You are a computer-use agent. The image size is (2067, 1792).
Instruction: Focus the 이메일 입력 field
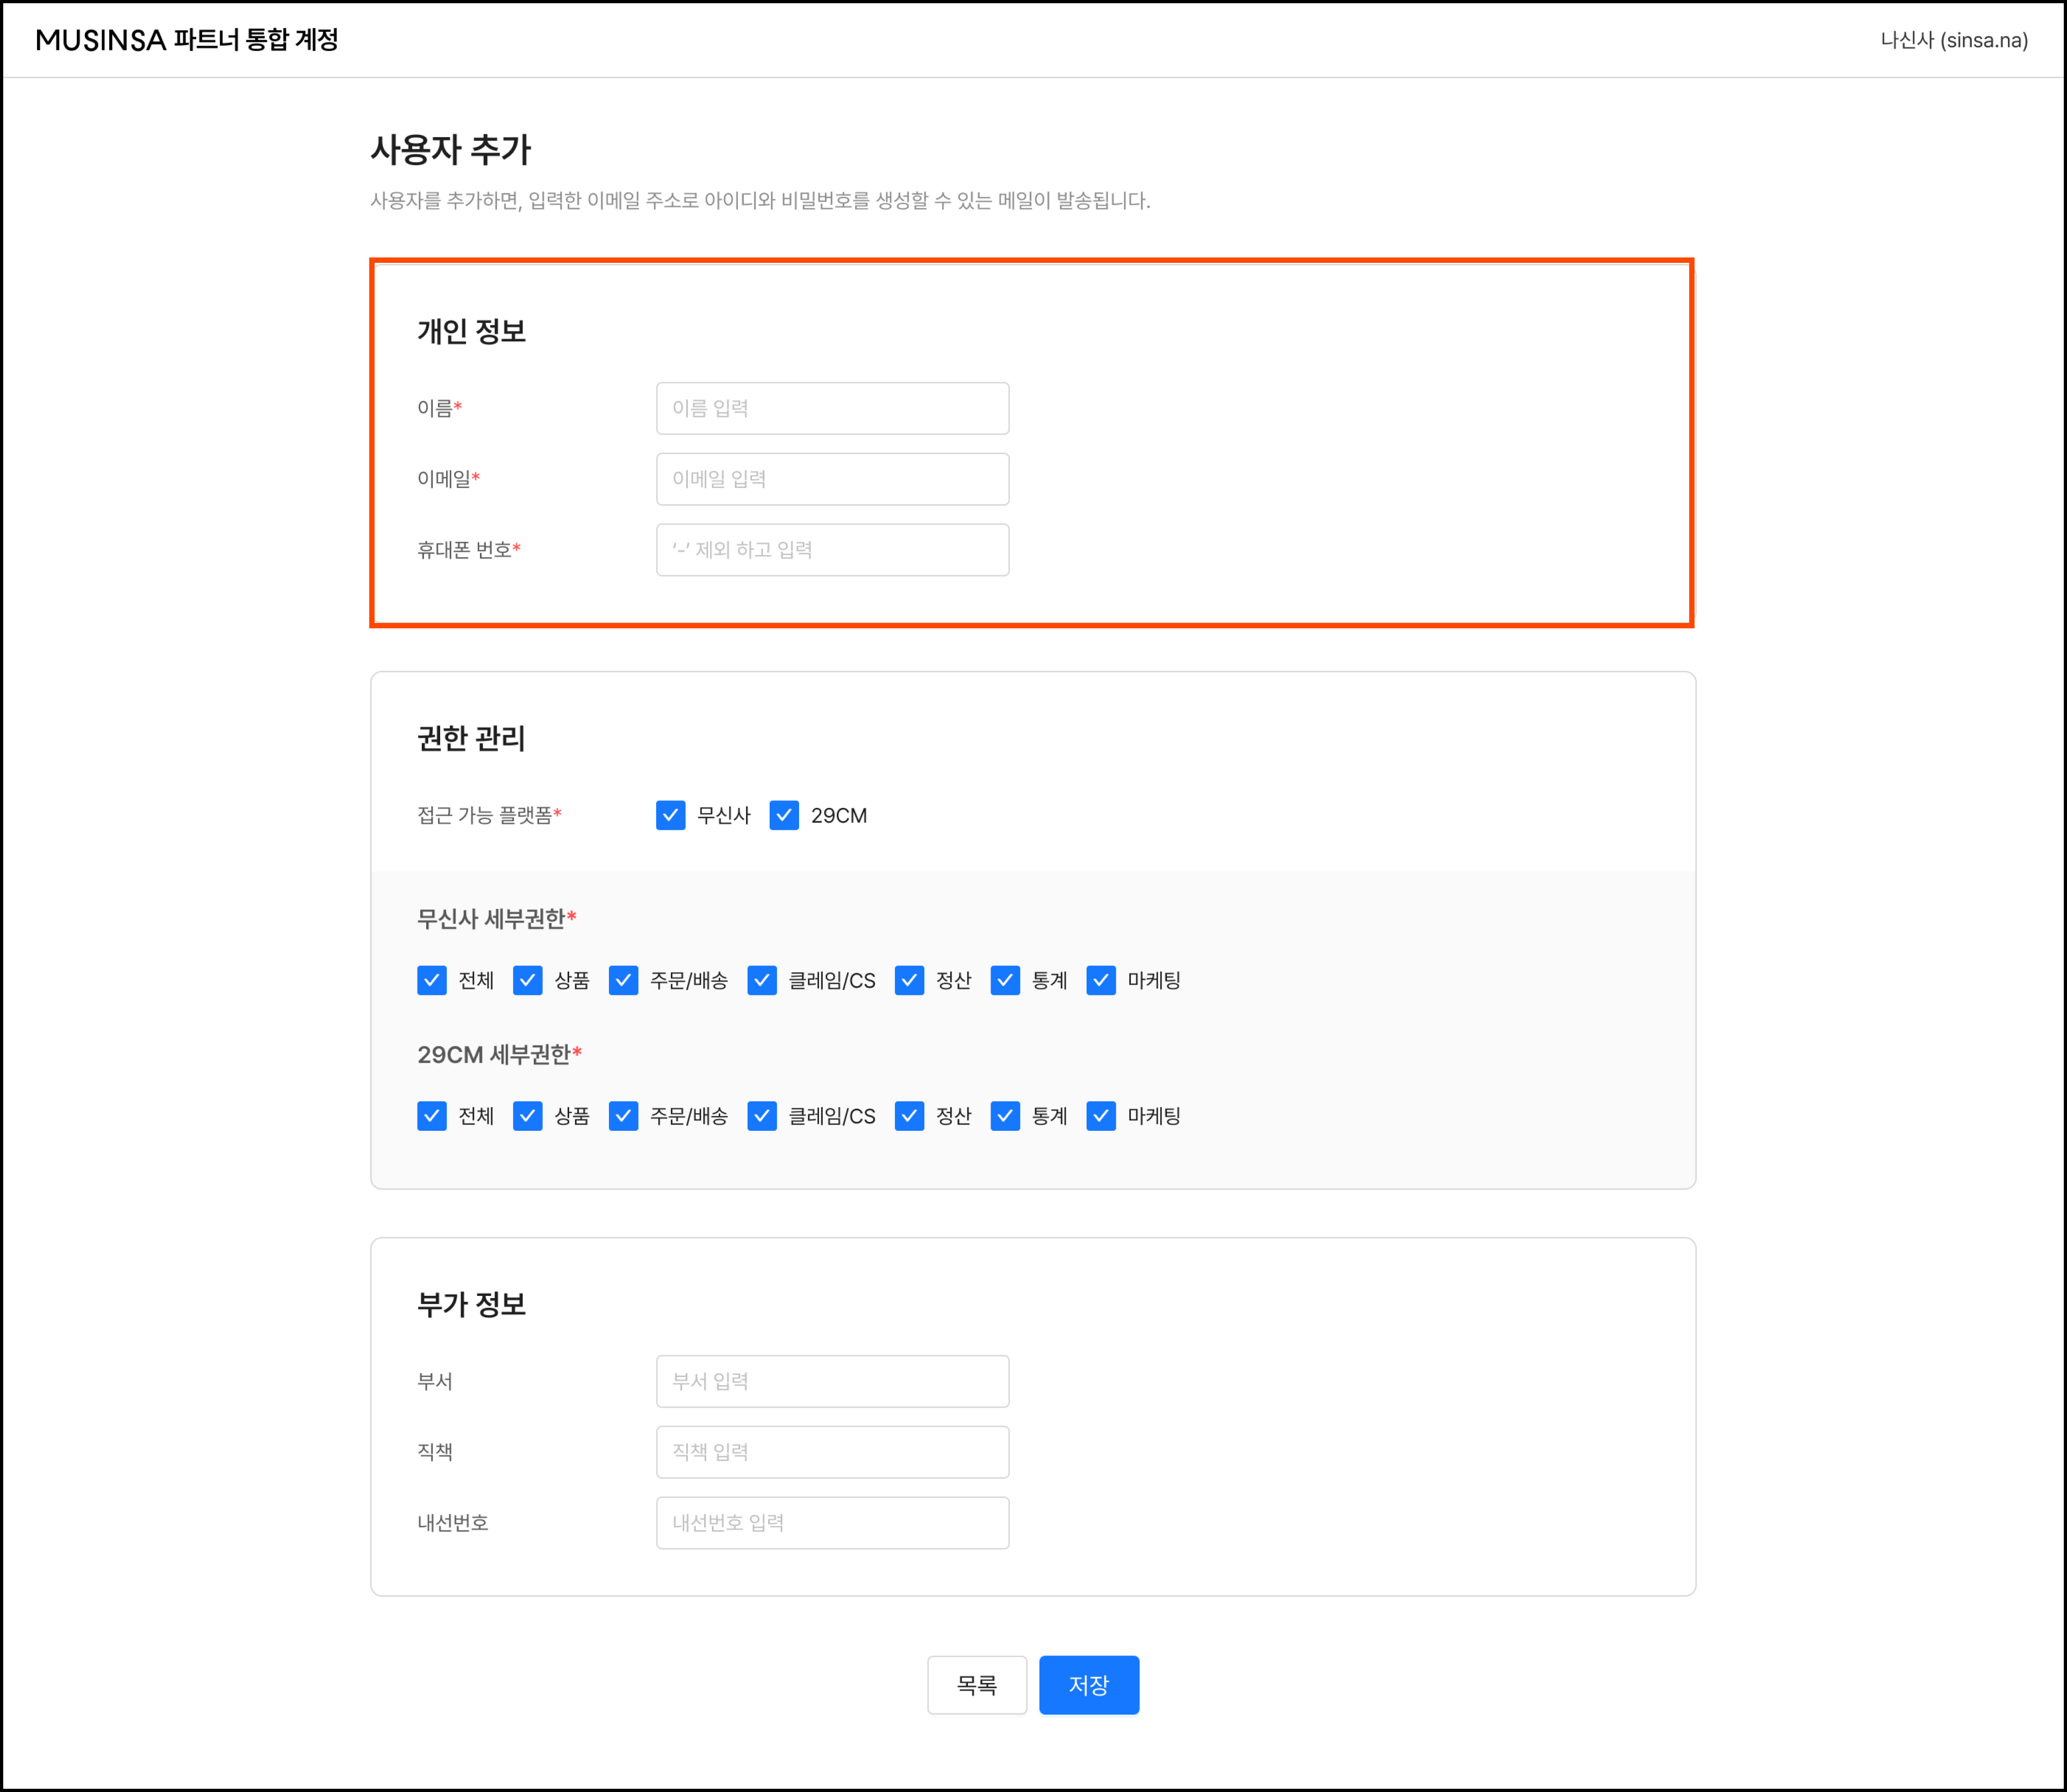(x=832, y=479)
